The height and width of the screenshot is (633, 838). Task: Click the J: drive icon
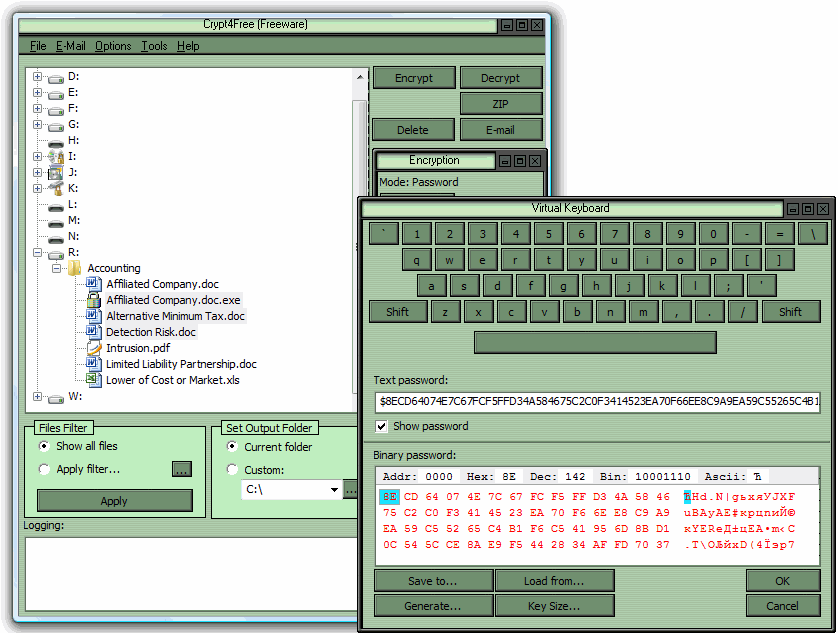(x=56, y=173)
